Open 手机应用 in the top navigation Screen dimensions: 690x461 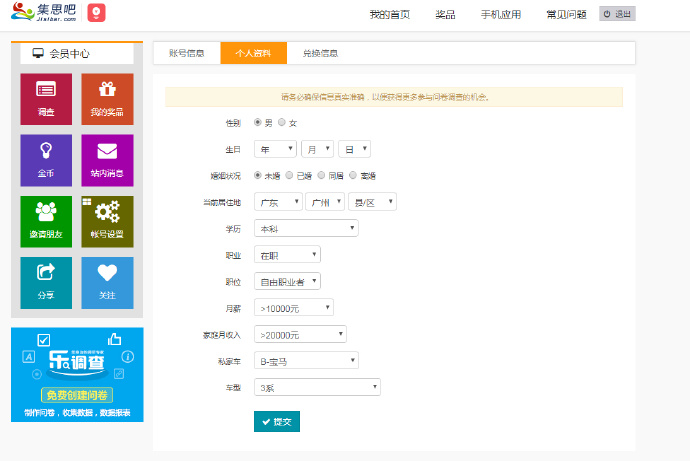[x=501, y=14]
